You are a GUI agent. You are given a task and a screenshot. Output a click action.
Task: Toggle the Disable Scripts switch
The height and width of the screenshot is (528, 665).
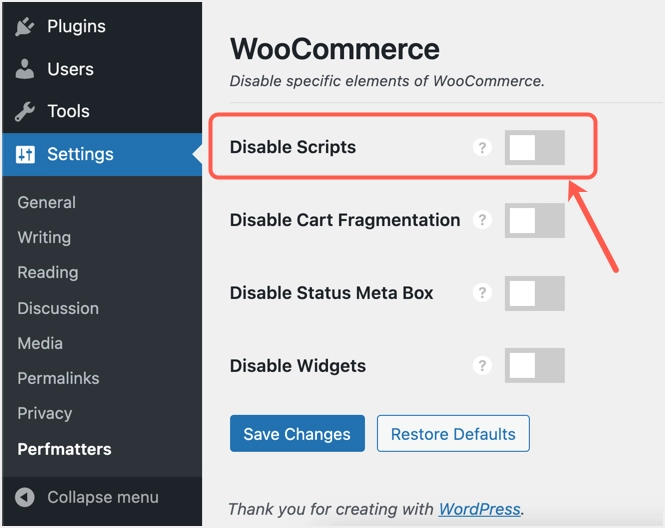(x=534, y=148)
